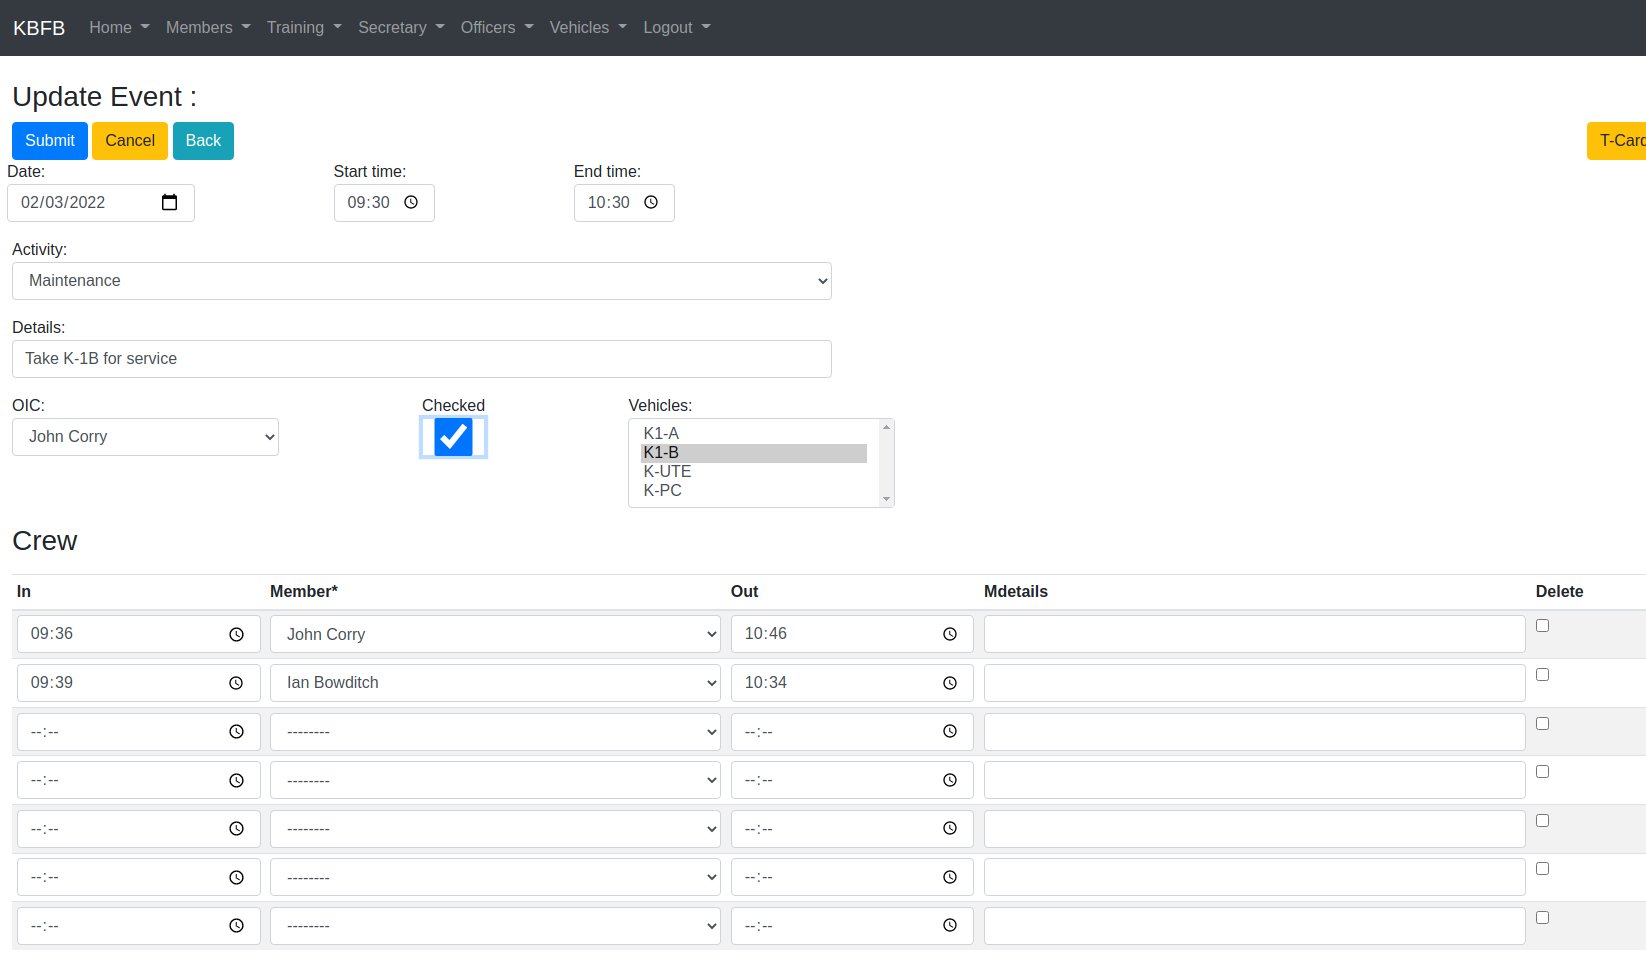Image resolution: width=1646 pixels, height=968 pixels.
Task: Tick Delete checkbox for Ian Bowditch row
Action: point(1542,675)
